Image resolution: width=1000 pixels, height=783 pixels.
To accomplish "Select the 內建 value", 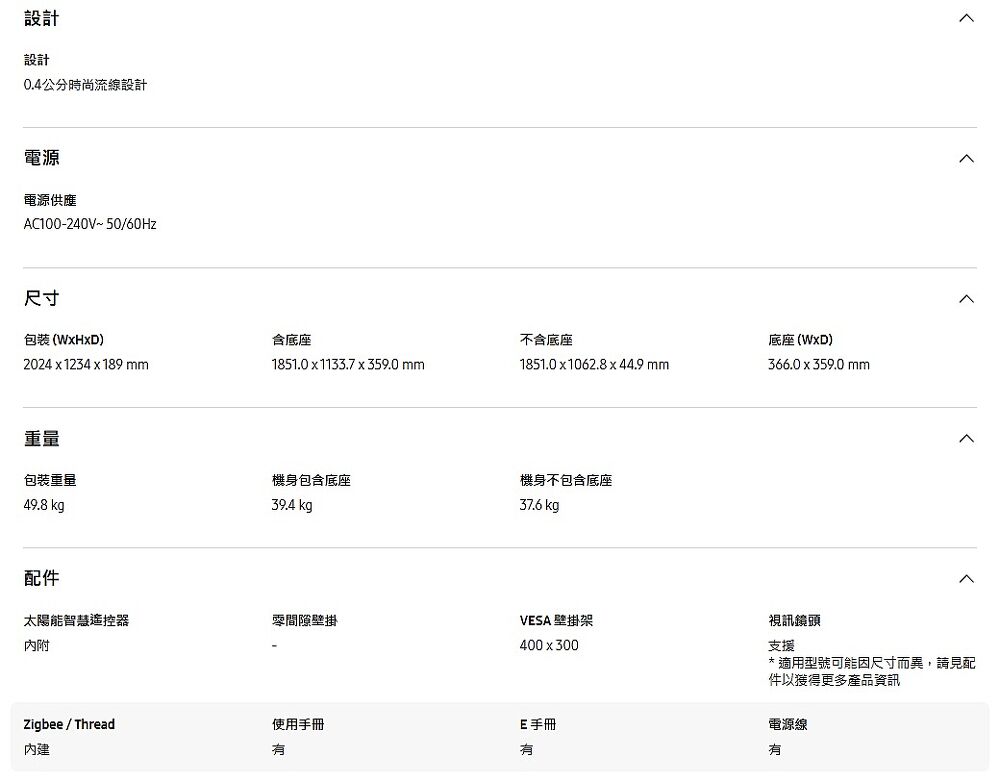I will pyautogui.click(x=36, y=749).
